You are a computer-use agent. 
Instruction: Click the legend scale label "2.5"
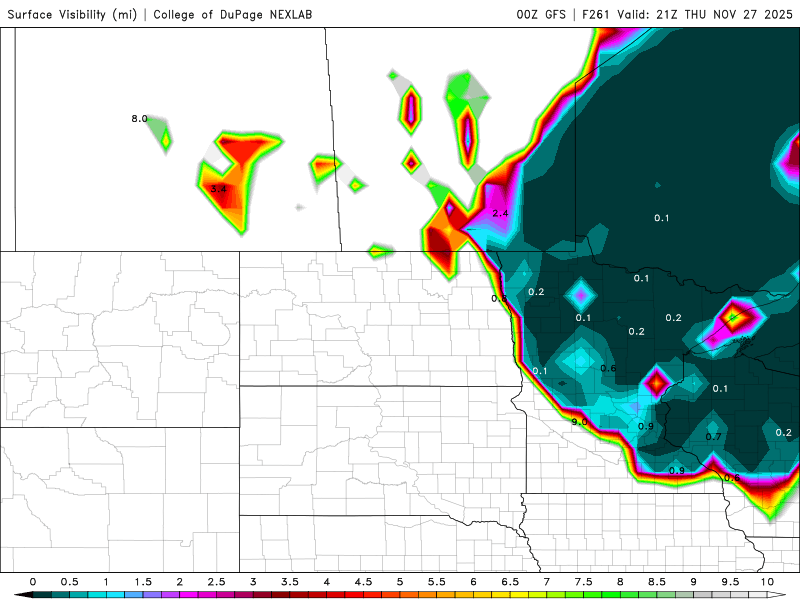(216, 582)
